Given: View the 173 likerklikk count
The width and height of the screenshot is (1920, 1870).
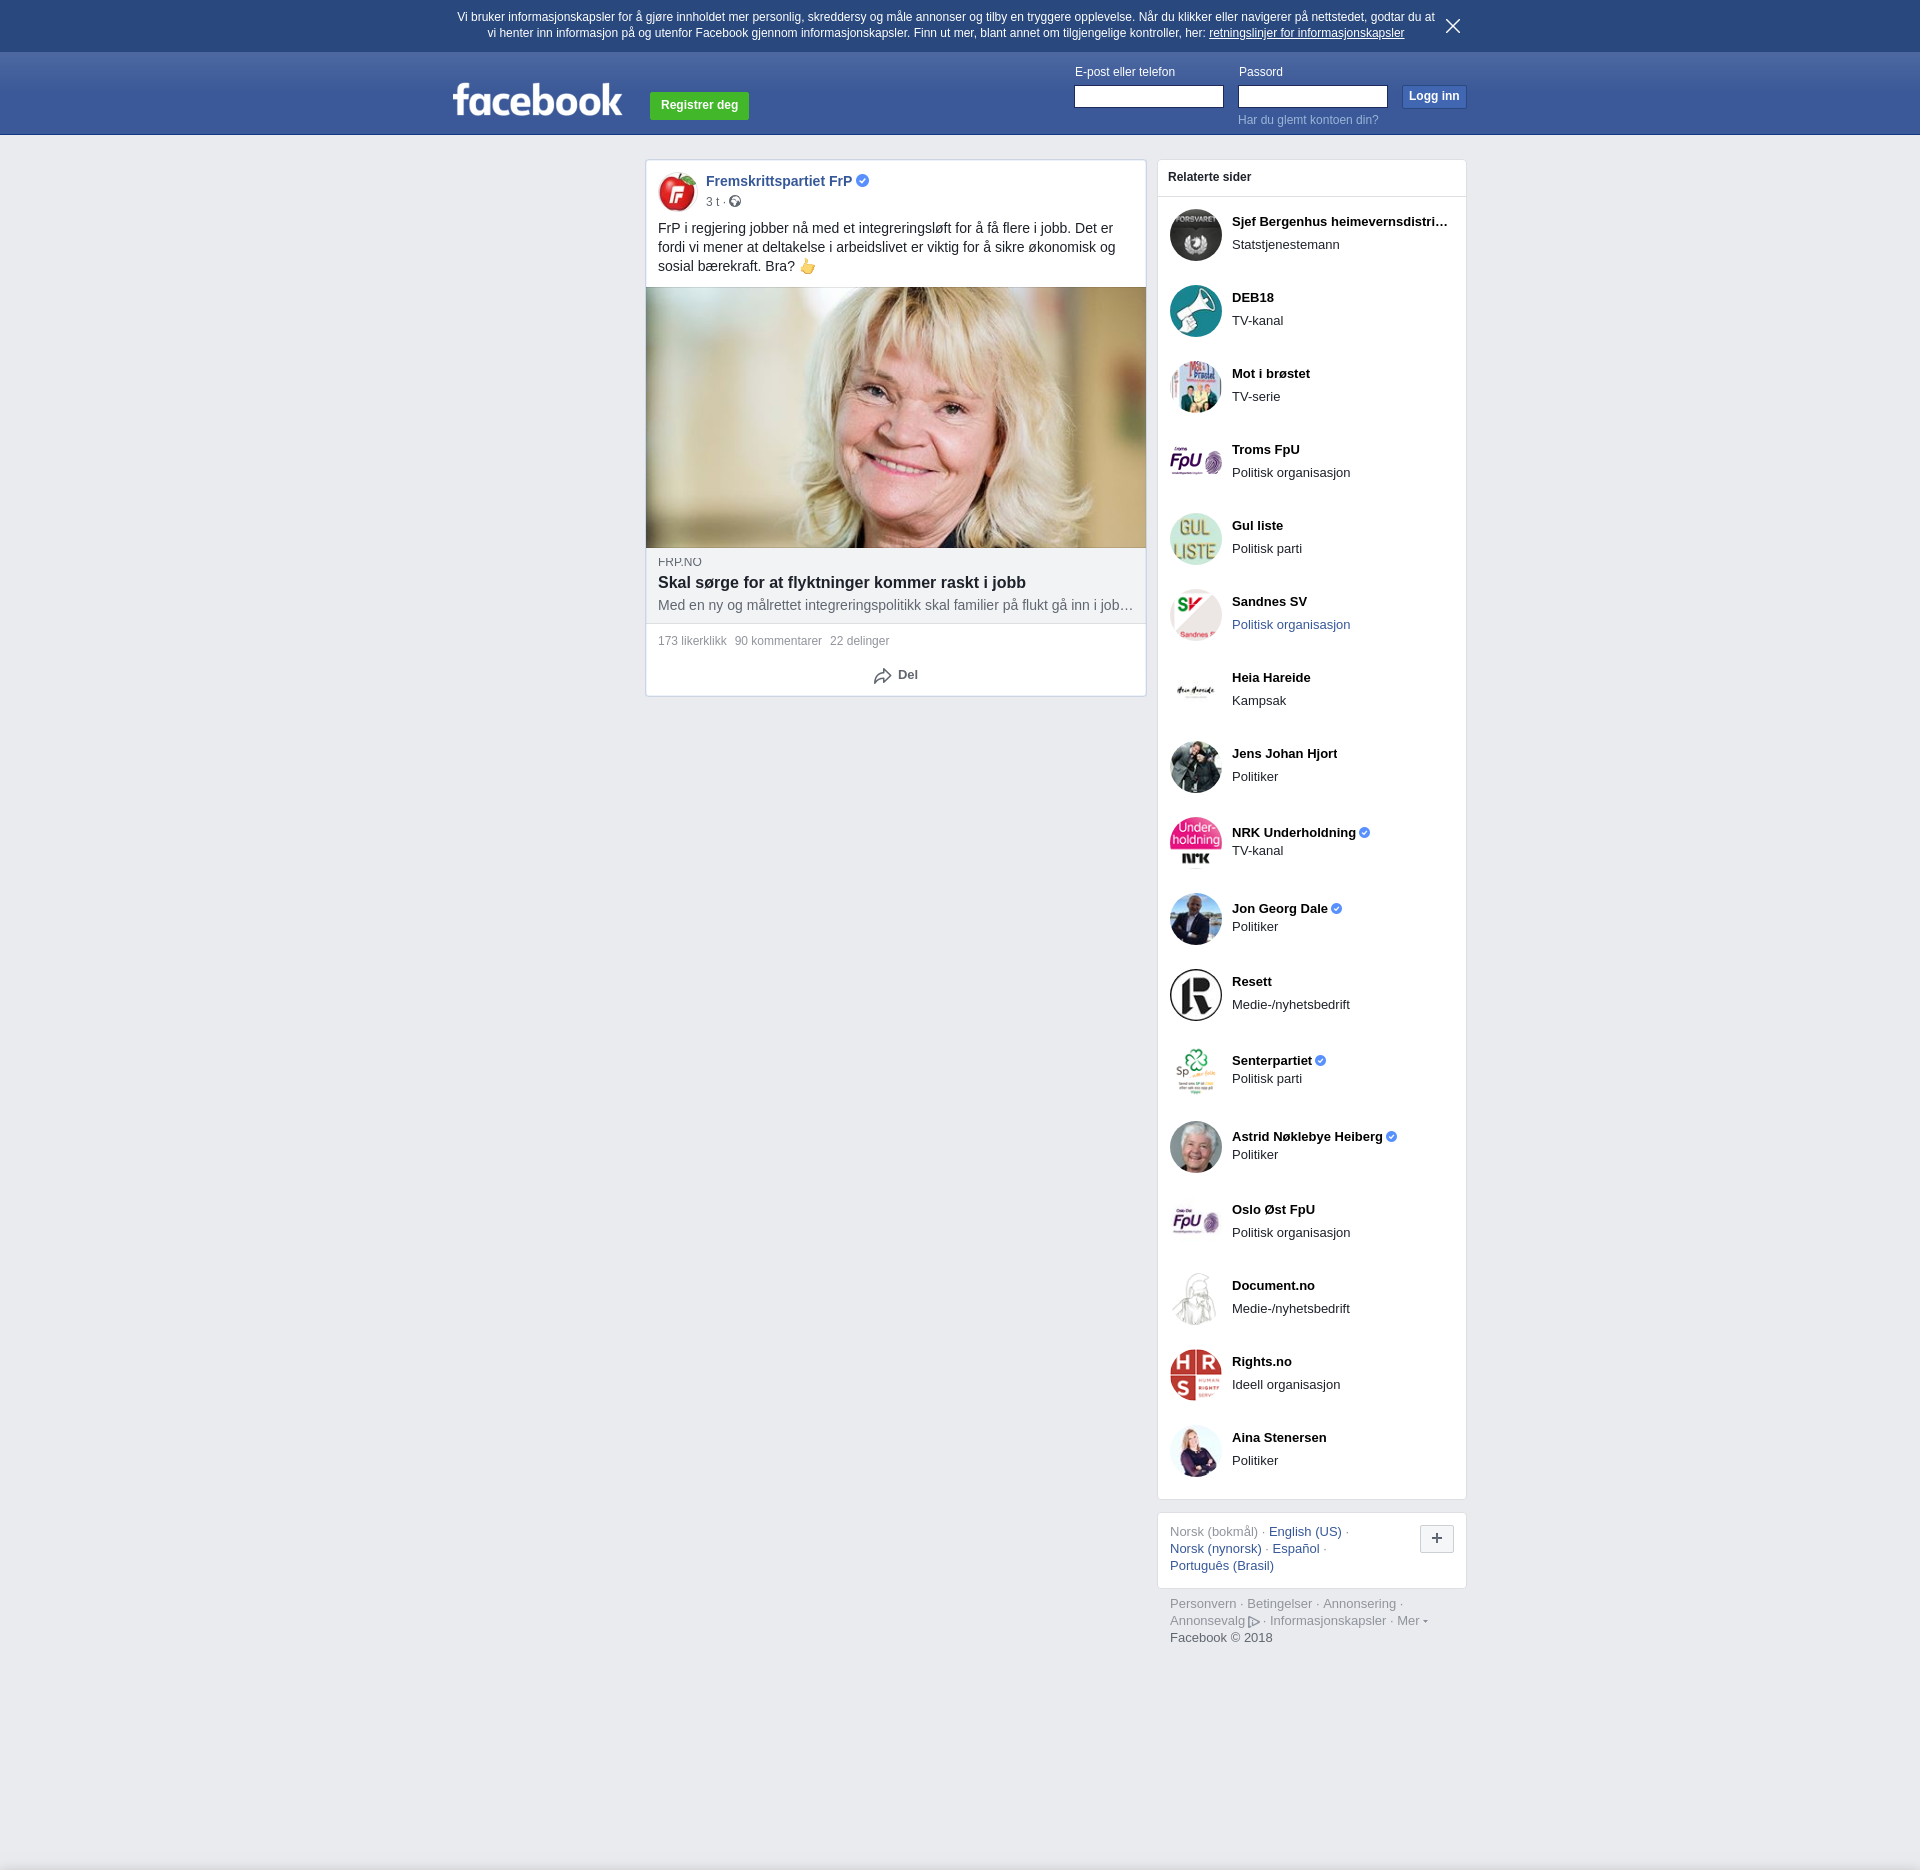Looking at the screenshot, I should (692, 641).
